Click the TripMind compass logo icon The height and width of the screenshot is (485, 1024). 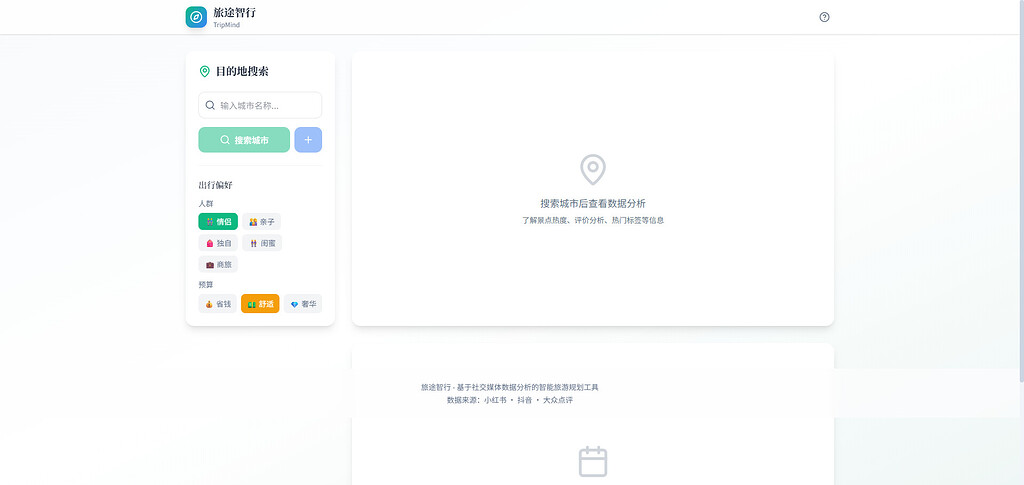(196, 17)
